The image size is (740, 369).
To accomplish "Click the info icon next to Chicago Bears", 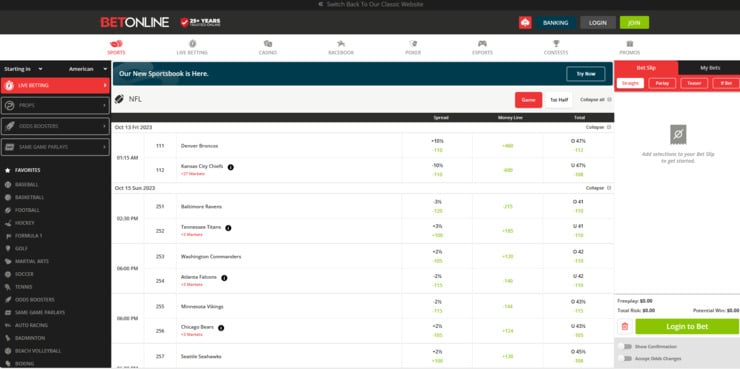I will coord(221,328).
